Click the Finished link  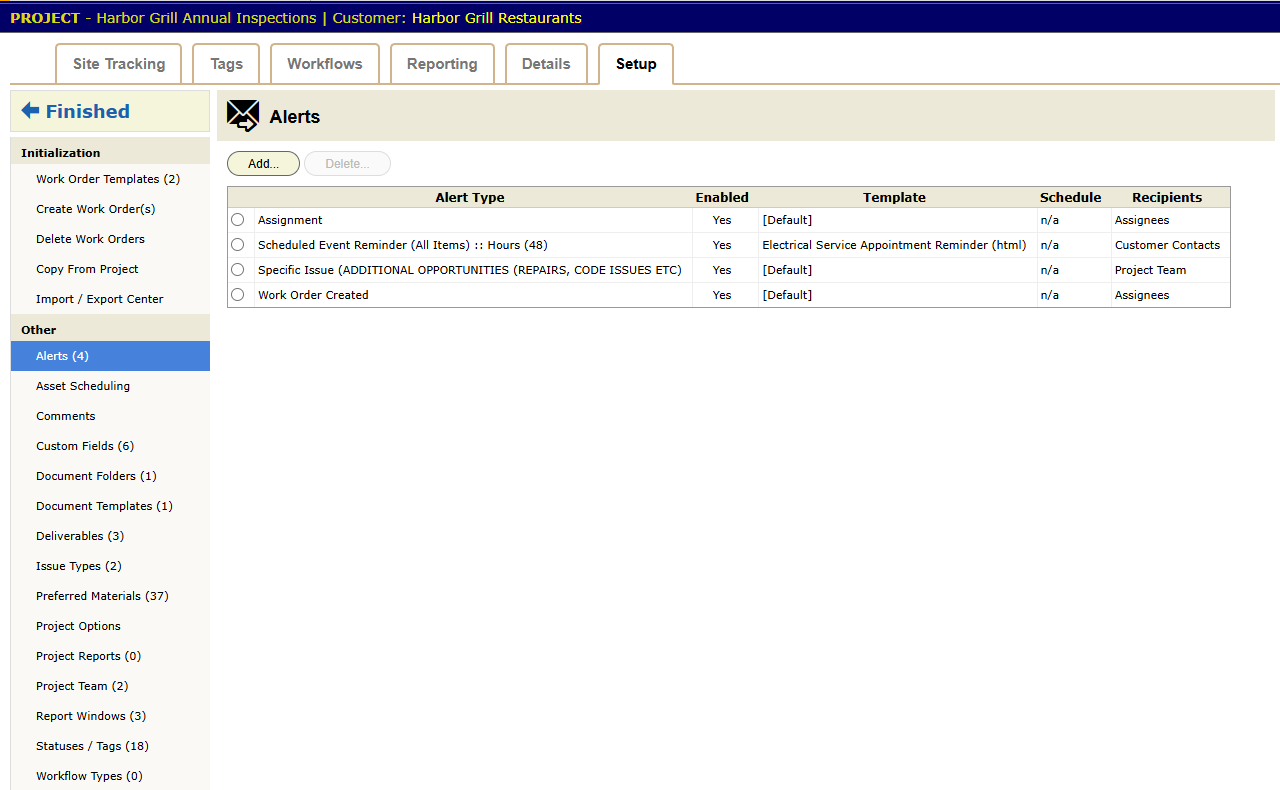coord(88,111)
